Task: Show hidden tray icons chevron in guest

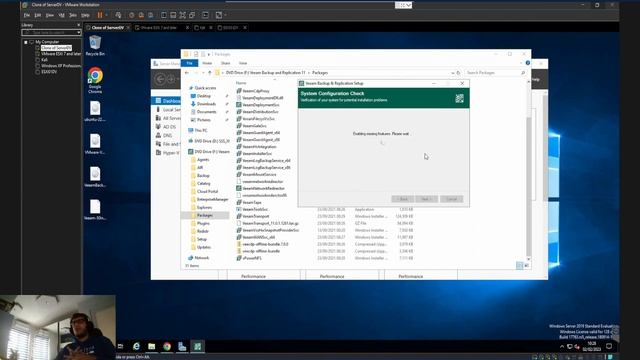Action: [x=562, y=347]
